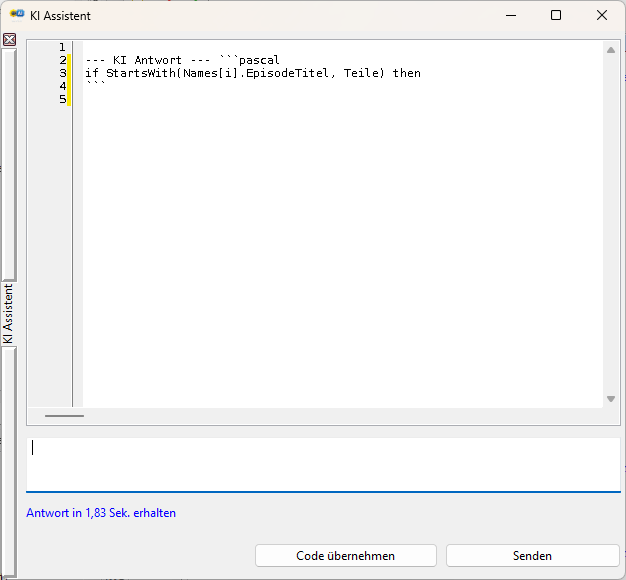Image resolution: width=626 pixels, height=580 pixels.
Task: Close the KI Assistent window
Action: coord(602,16)
